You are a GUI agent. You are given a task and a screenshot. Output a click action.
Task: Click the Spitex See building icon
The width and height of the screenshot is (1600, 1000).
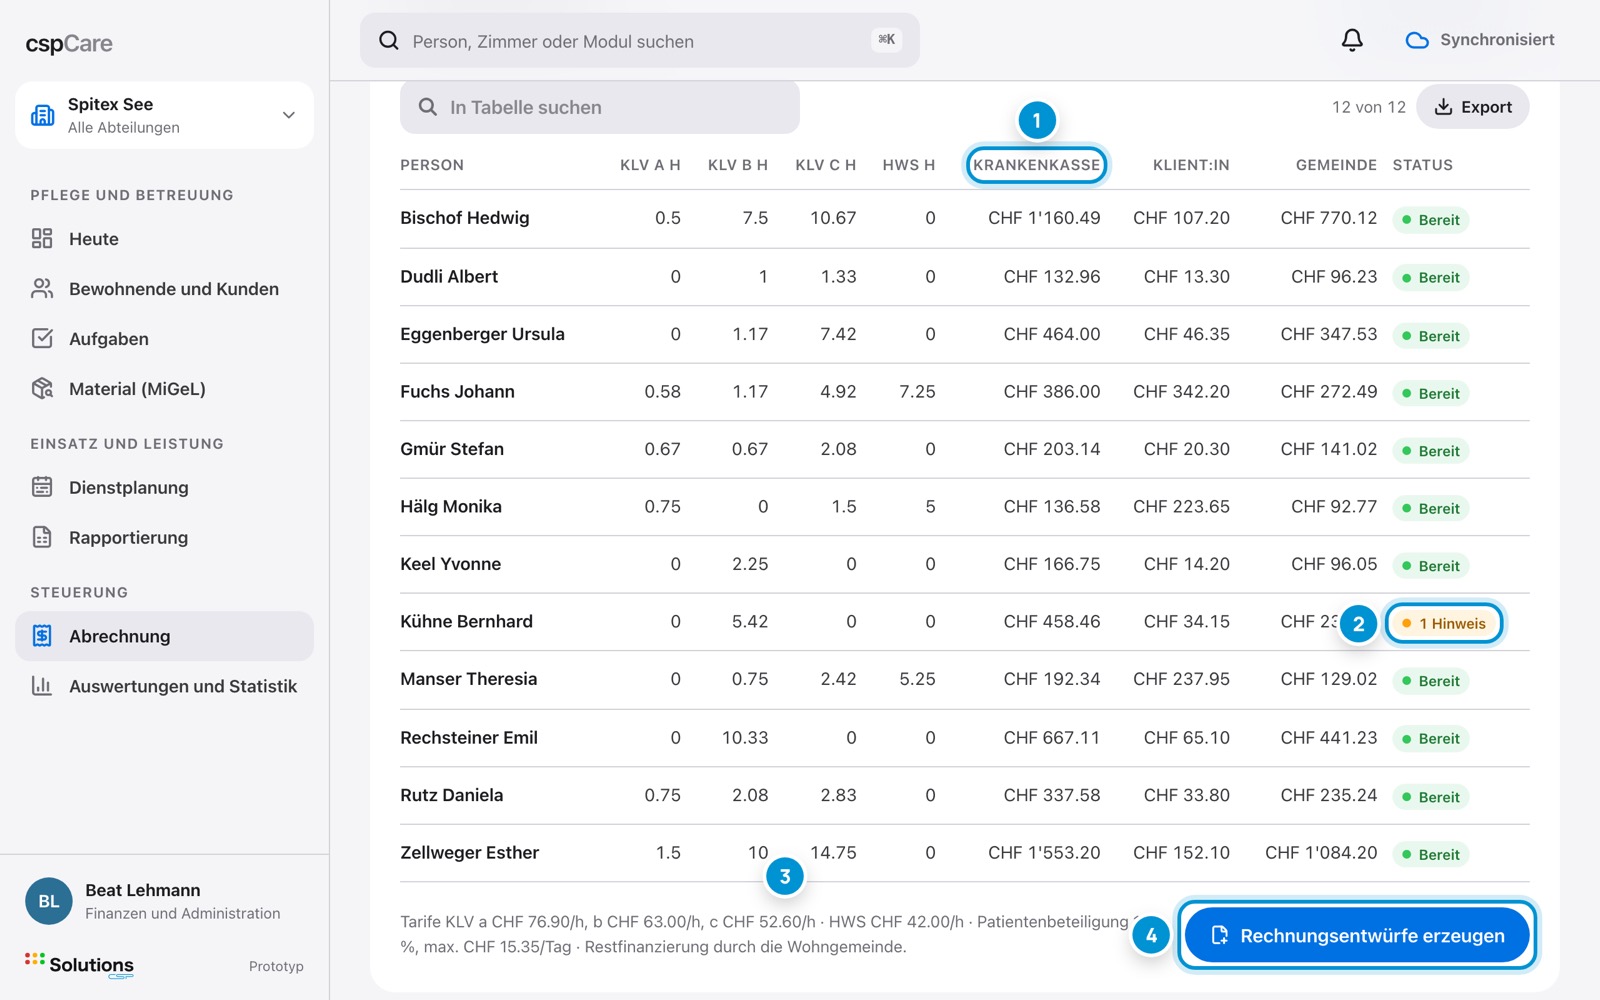coord(43,115)
